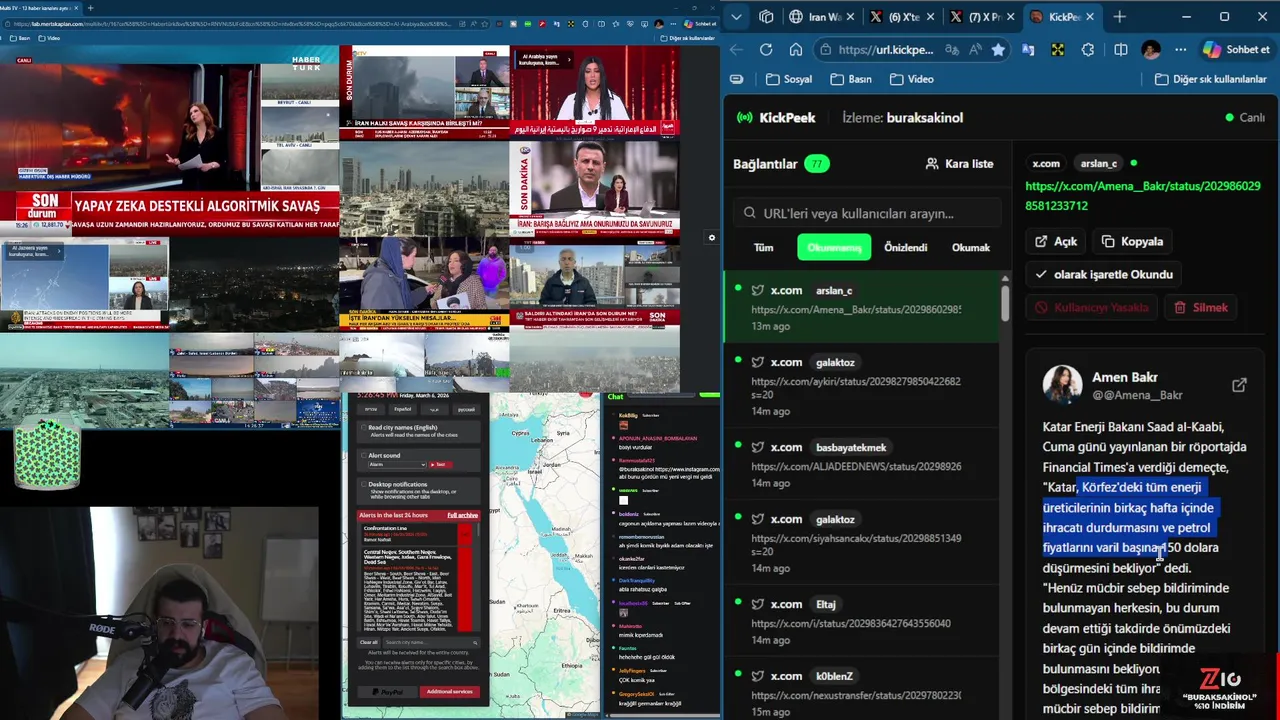This screenshot has width=1280, height=720.
Task: Switch to the Iran War browser tab
Action: [819, 17]
